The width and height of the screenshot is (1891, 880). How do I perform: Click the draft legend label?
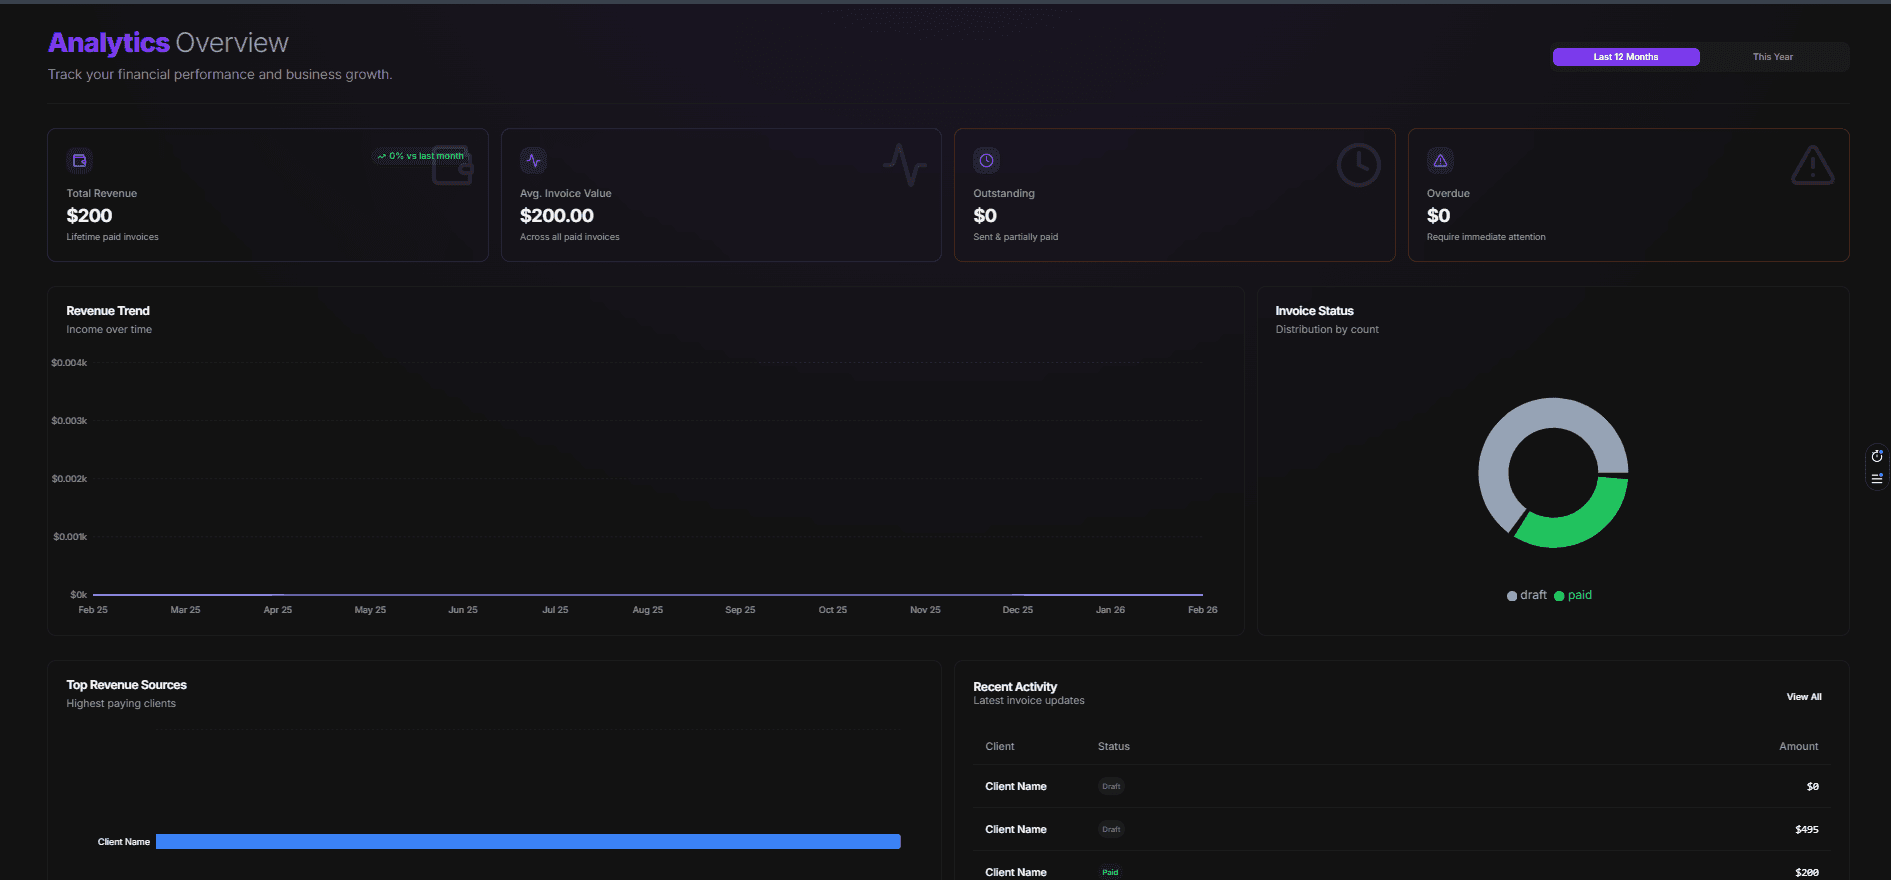tap(1533, 595)
